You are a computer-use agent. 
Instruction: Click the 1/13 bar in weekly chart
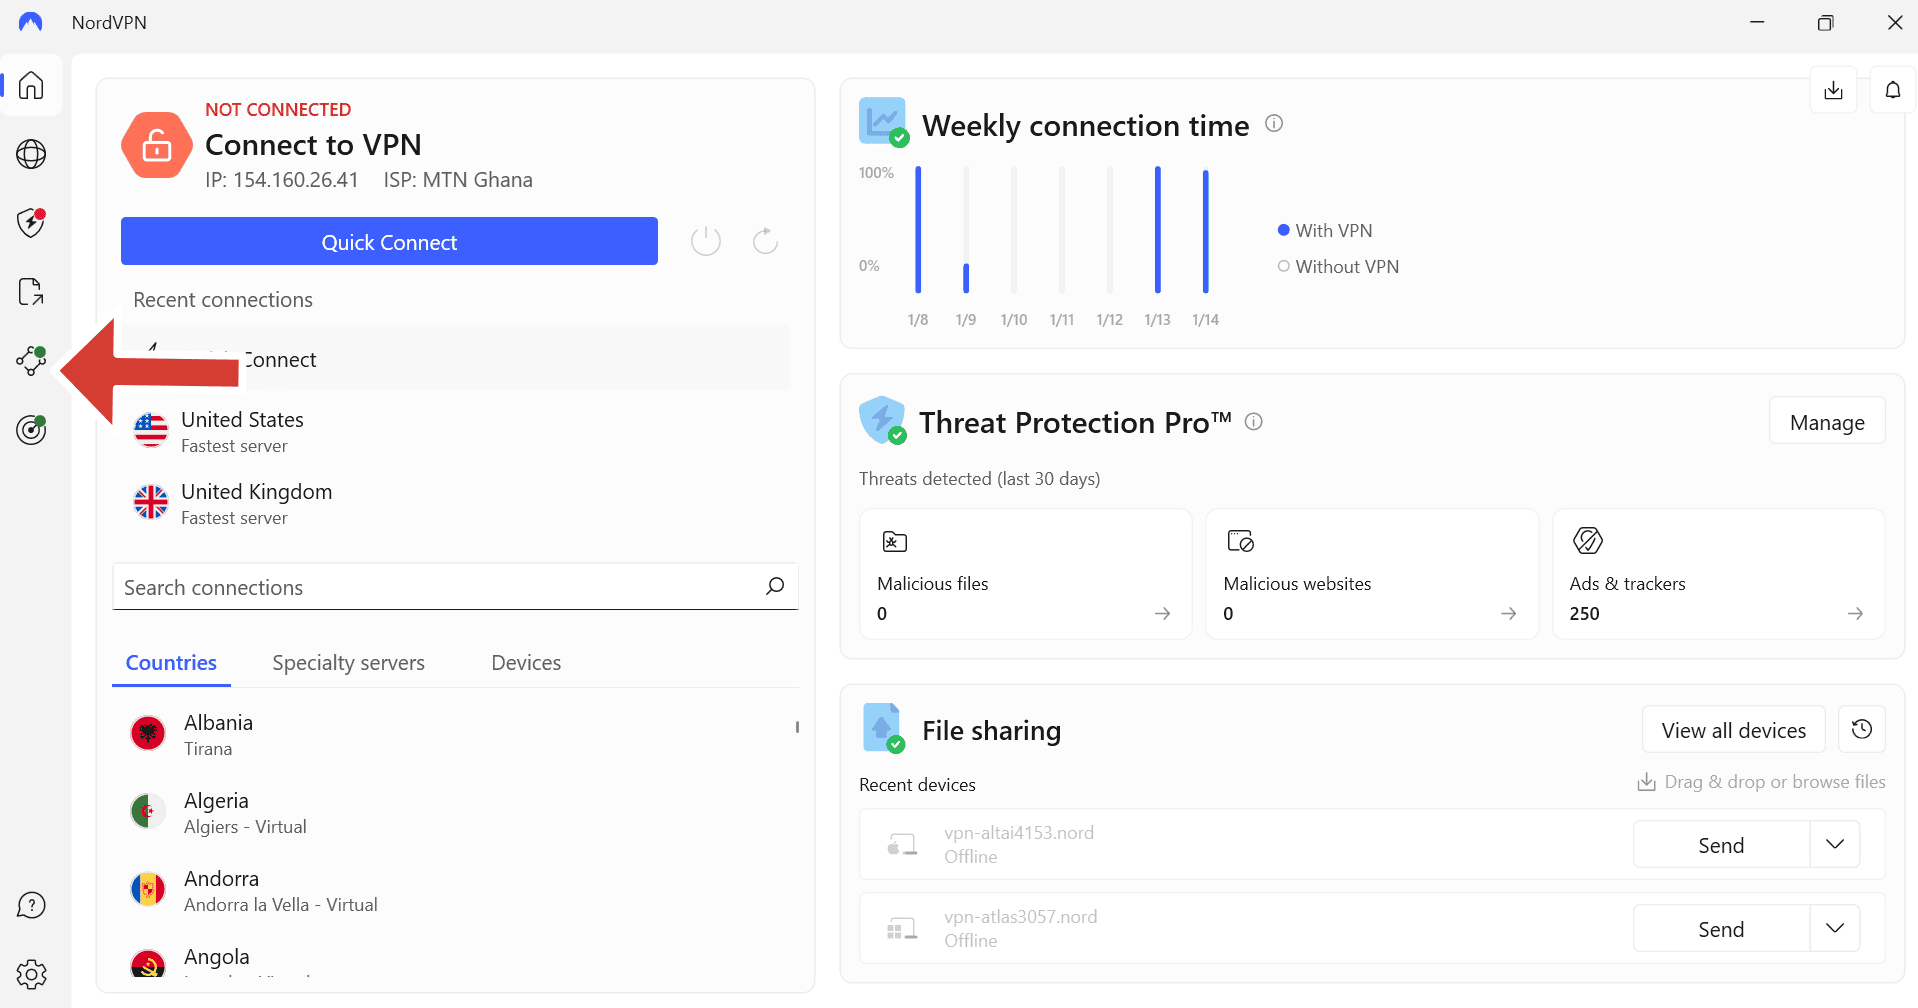point(1158,230)
